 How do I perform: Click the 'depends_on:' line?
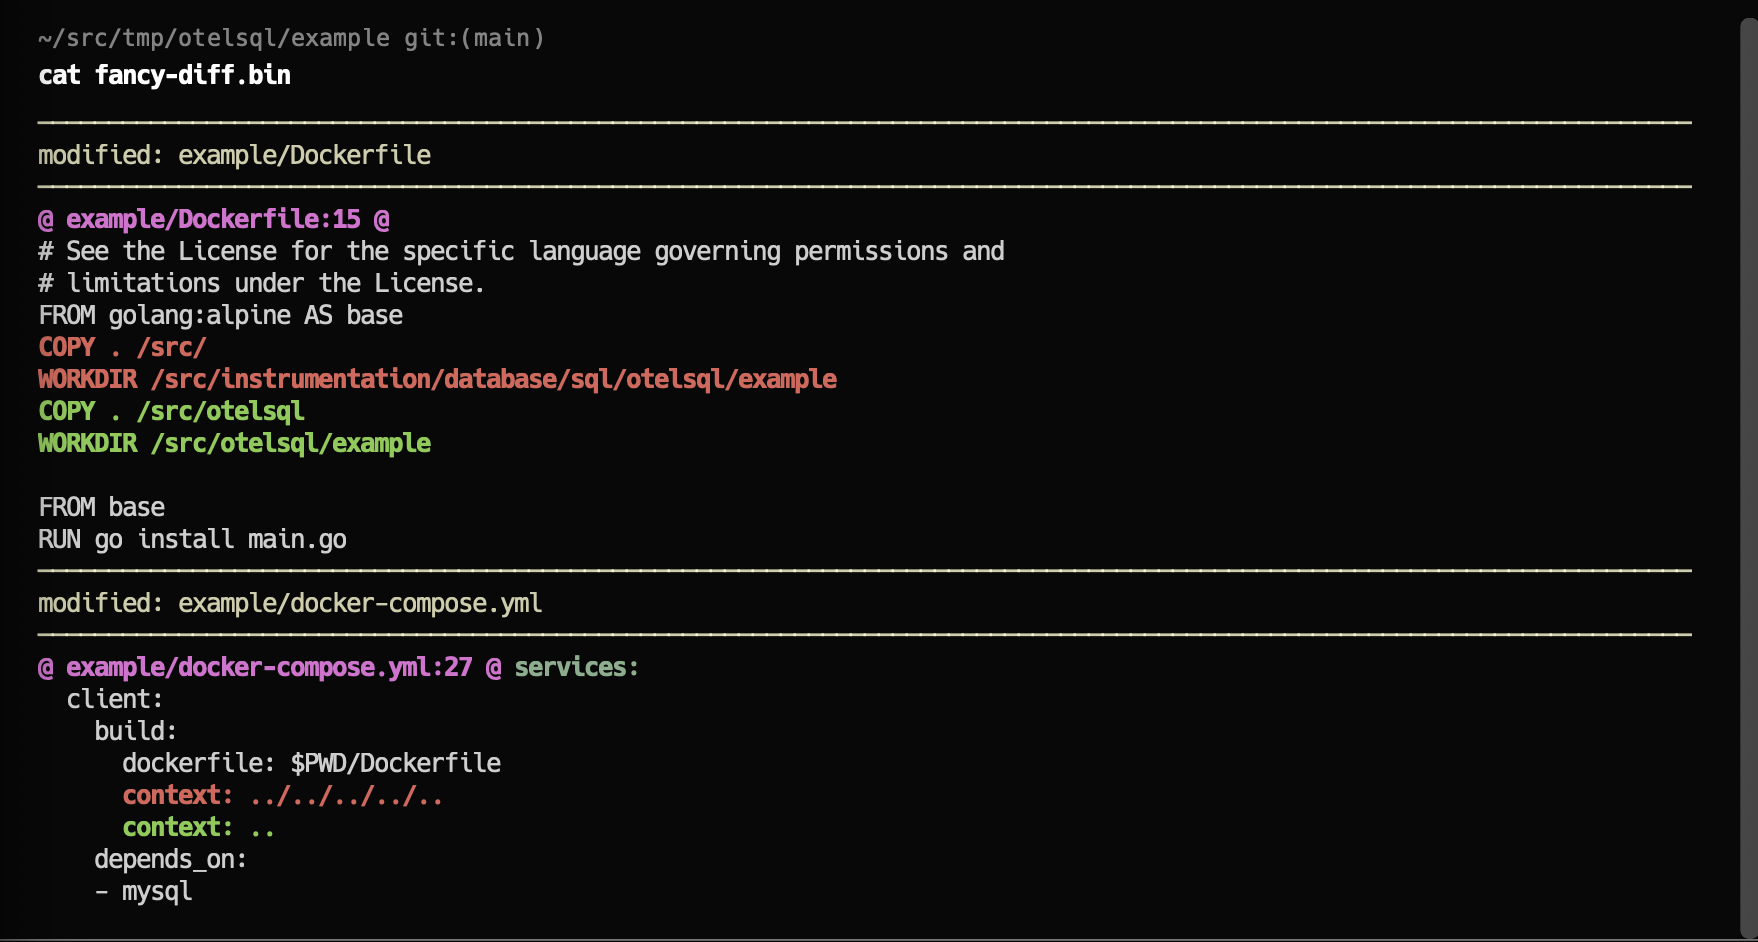click(171, 859)
